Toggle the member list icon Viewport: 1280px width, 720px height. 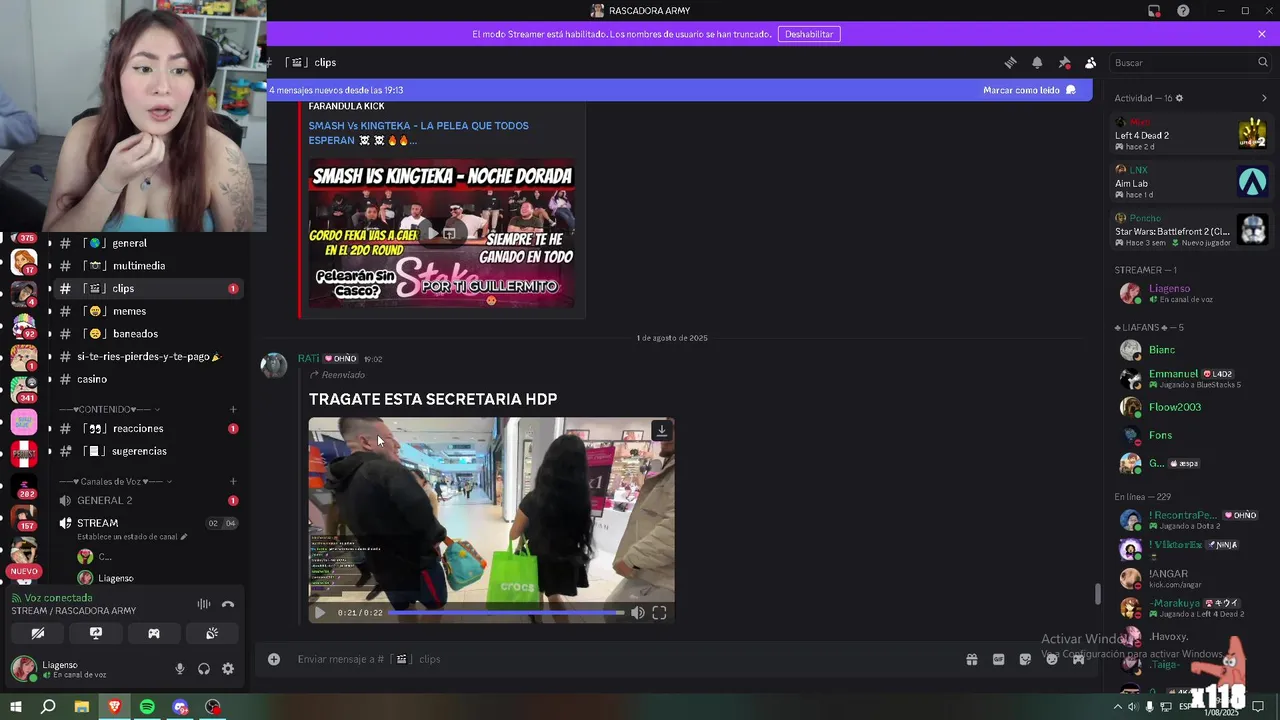(1091, 62)
